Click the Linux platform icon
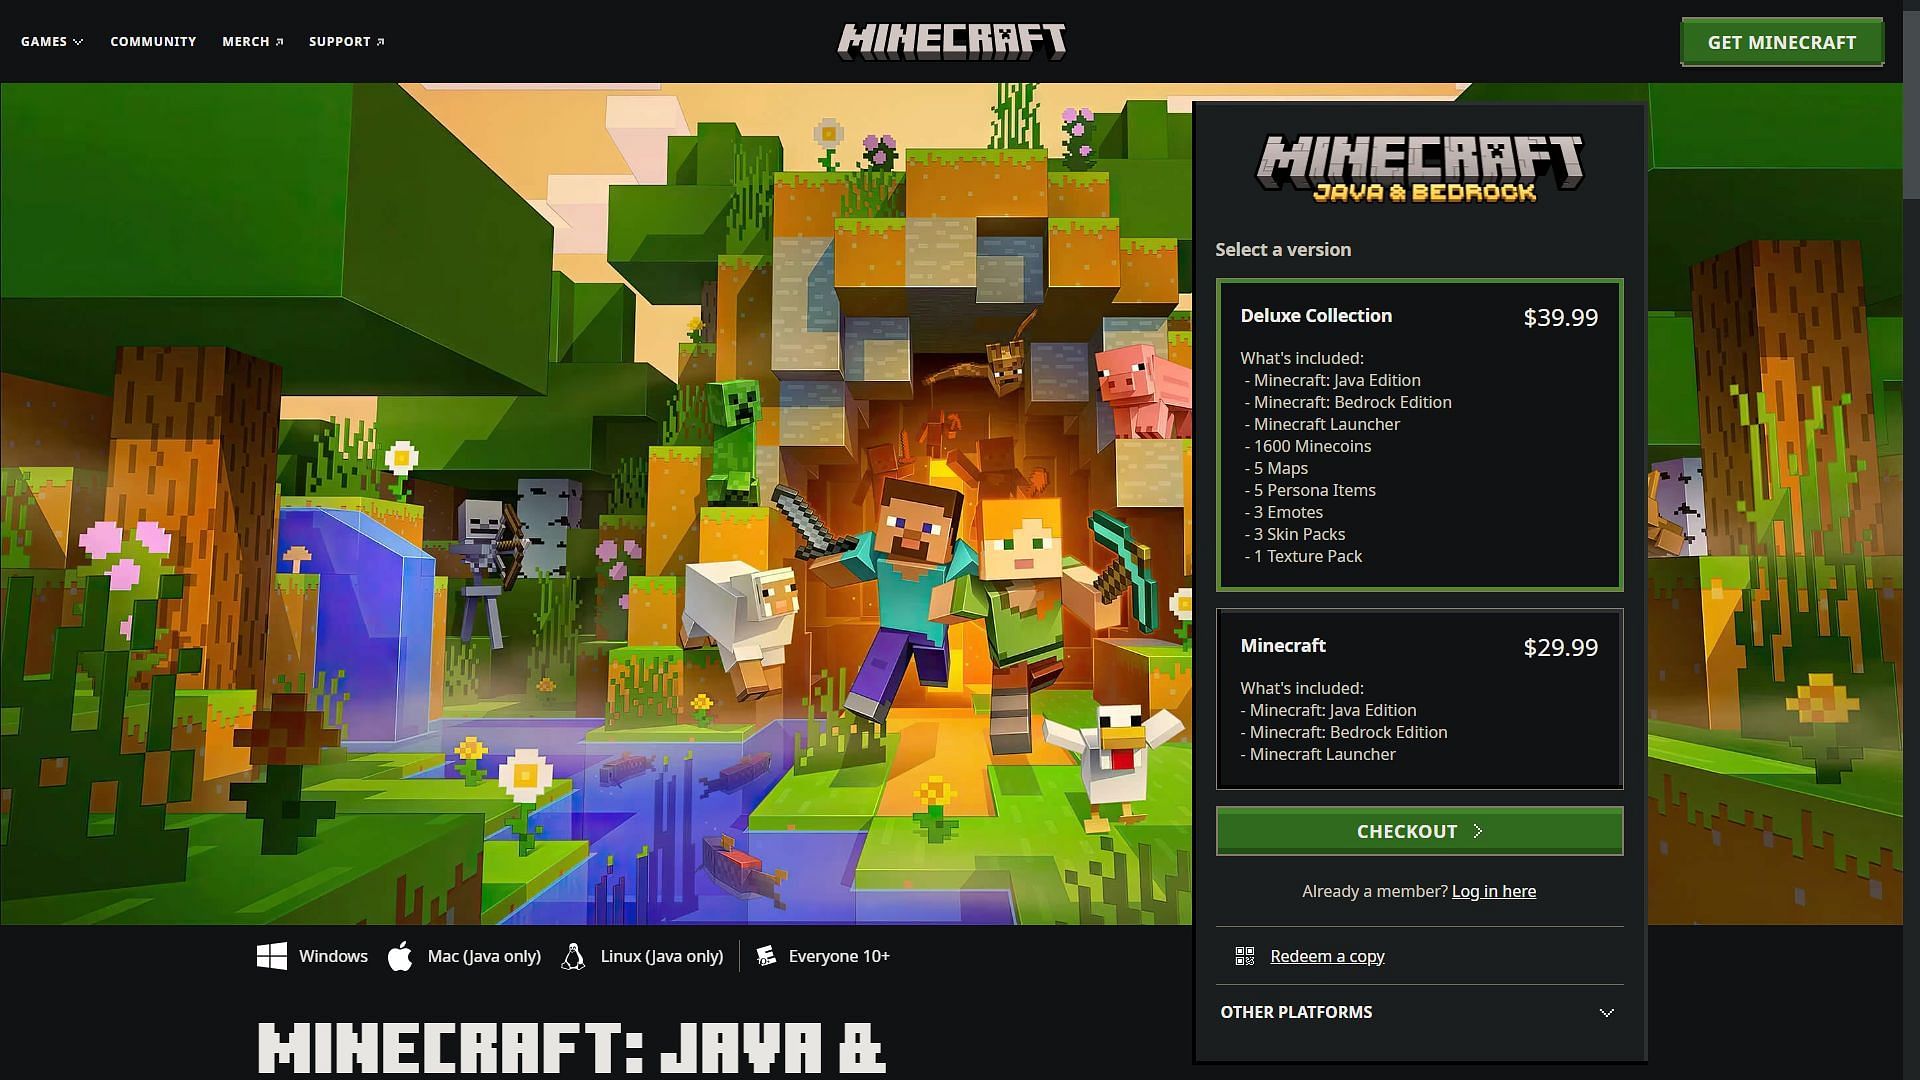The height and width of the screenshot is (1080, 1920). point(574,956)
